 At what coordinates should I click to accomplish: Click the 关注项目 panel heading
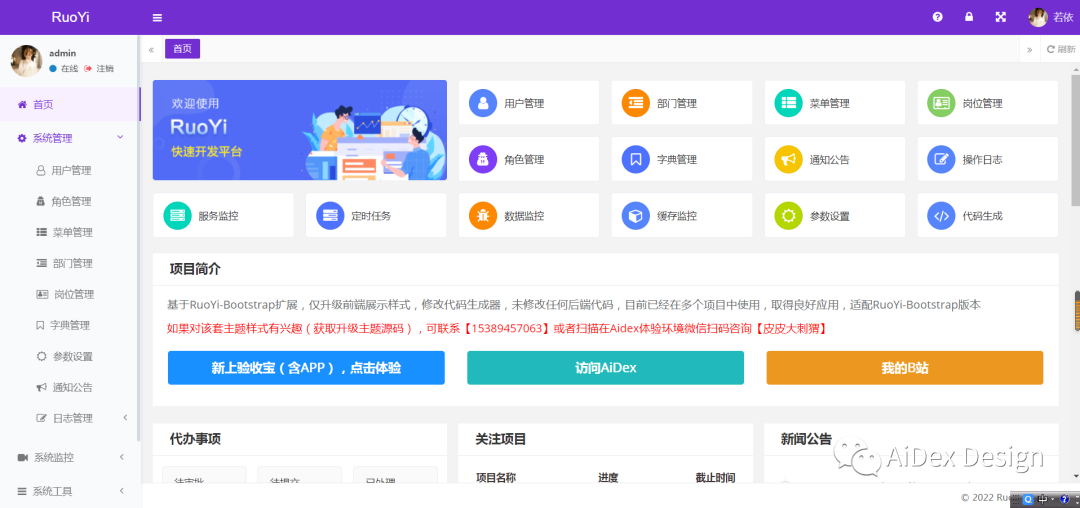pos(501,439)
